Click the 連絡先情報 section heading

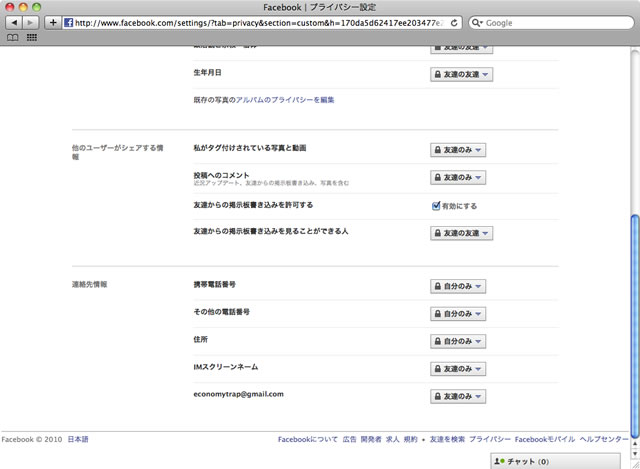(89, 284)
